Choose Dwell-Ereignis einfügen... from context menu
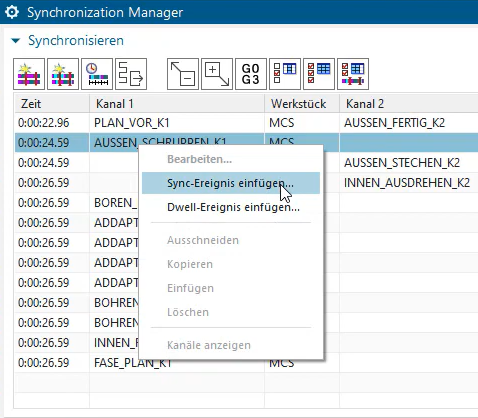478x418 pixels. (231, 207)
